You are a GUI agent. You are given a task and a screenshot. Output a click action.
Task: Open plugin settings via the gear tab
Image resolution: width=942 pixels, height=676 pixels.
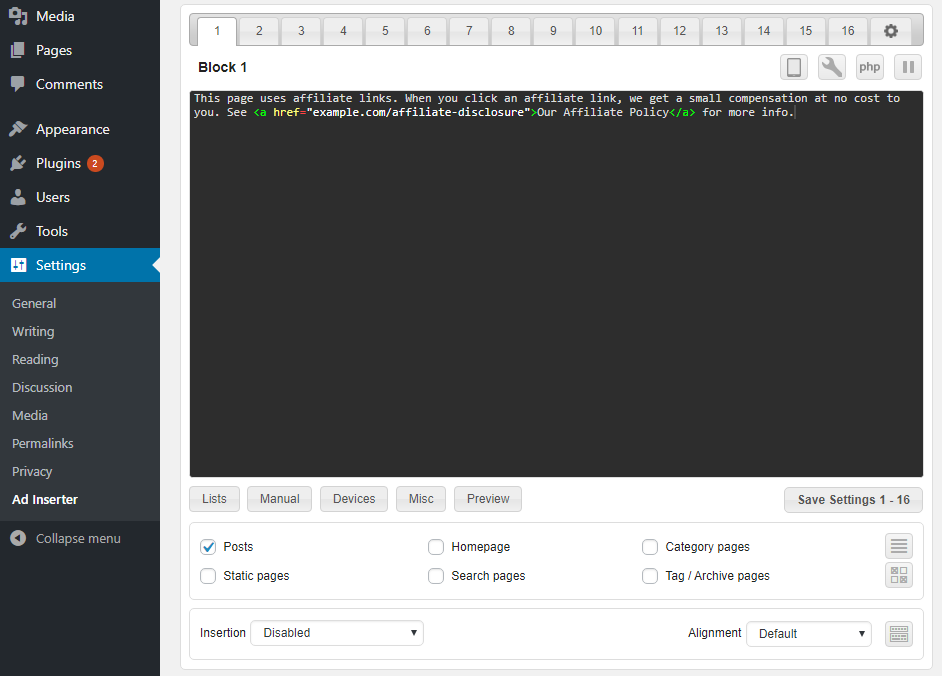[890, 30]
